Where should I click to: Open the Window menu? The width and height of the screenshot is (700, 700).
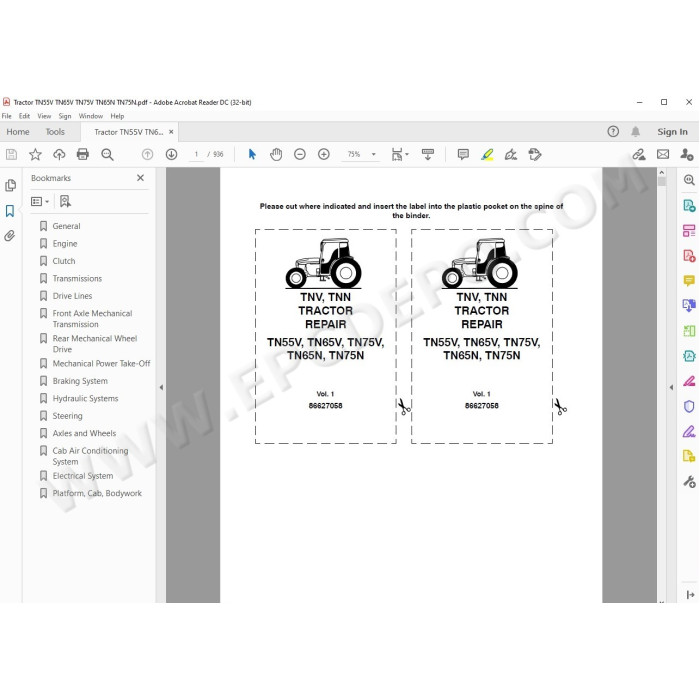coord(91,116)
